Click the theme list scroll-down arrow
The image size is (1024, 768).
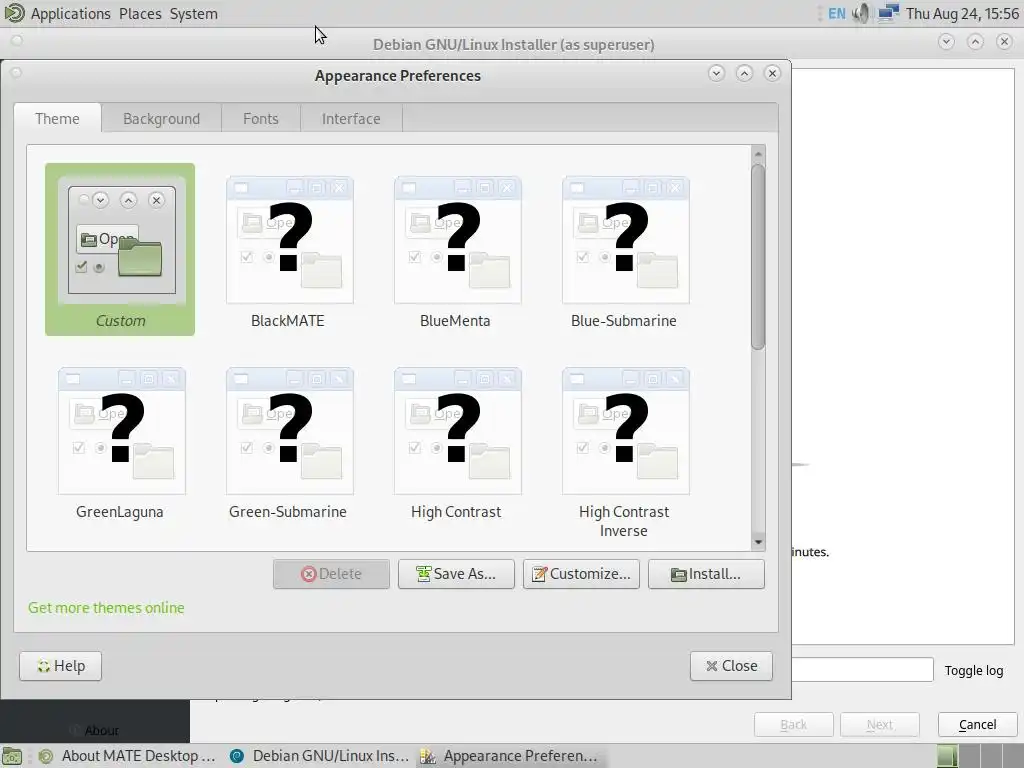coord(758,542)
